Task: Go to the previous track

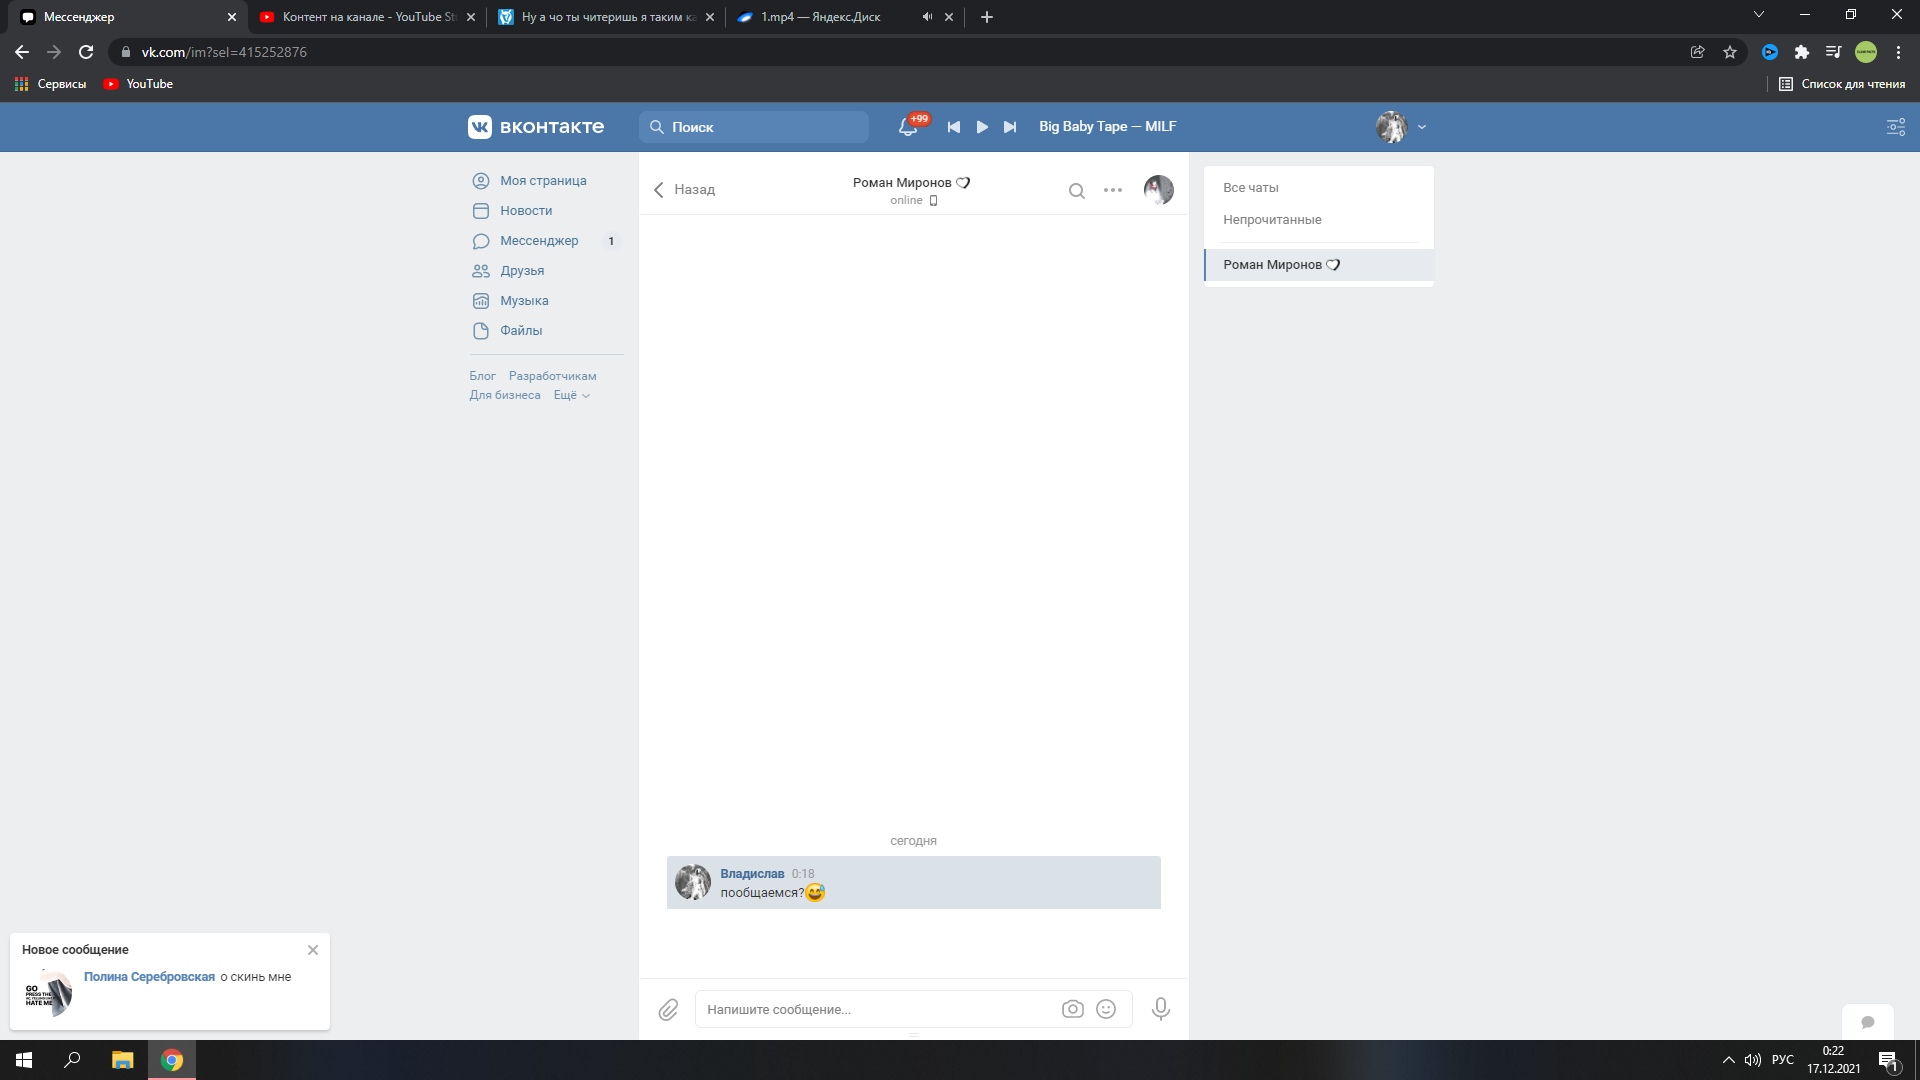Action: pyautogui.click(x=953, y=127)
